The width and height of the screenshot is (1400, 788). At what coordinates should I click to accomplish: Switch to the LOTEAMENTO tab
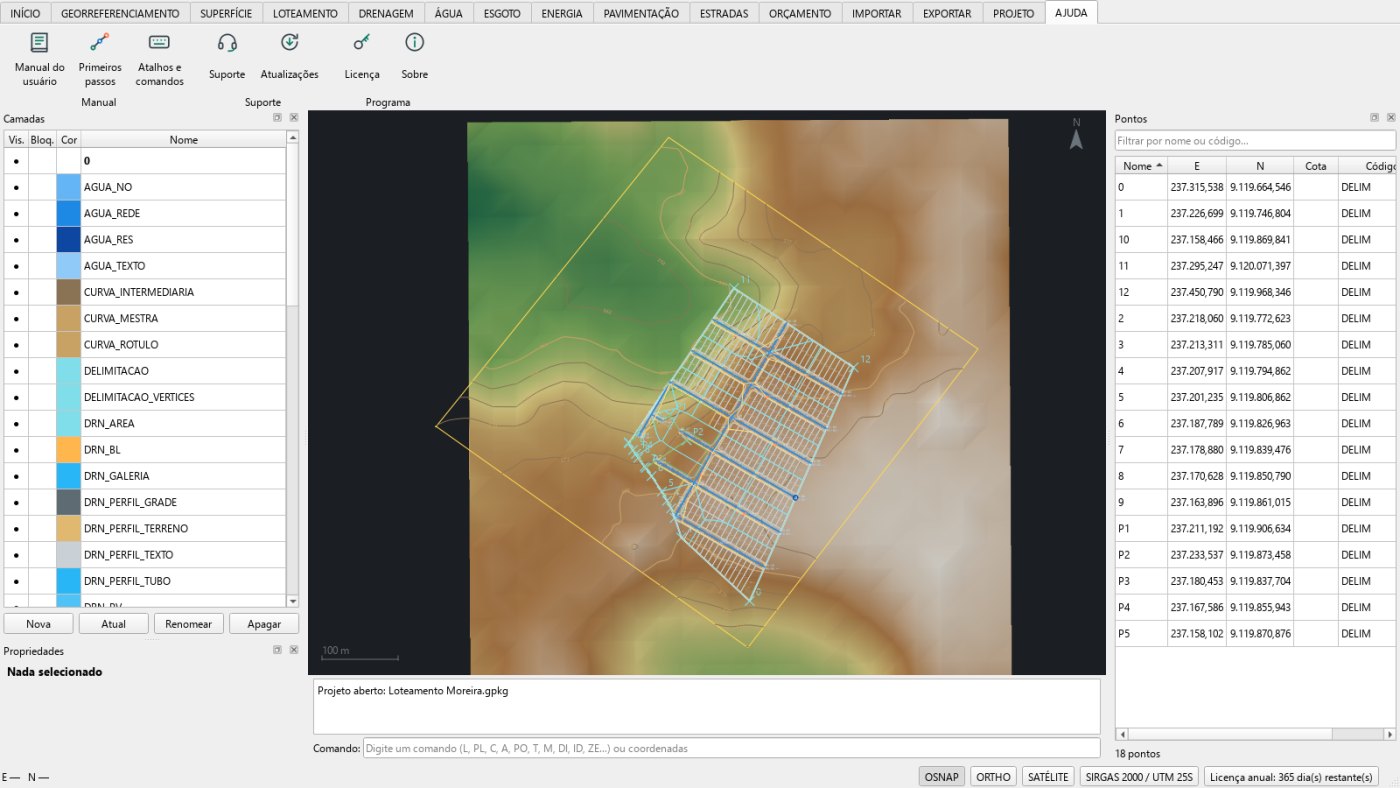pos(307,13)
